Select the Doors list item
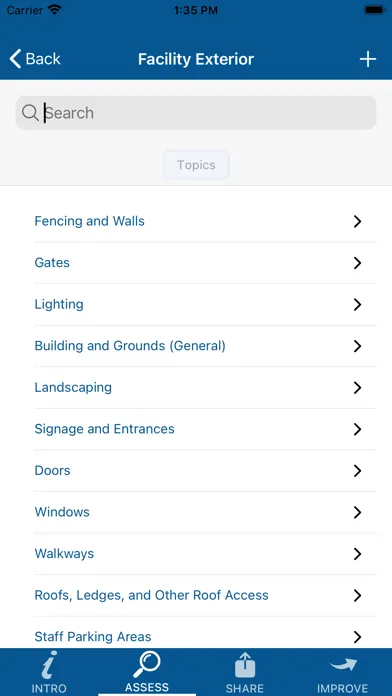 [x=205, y=471]
